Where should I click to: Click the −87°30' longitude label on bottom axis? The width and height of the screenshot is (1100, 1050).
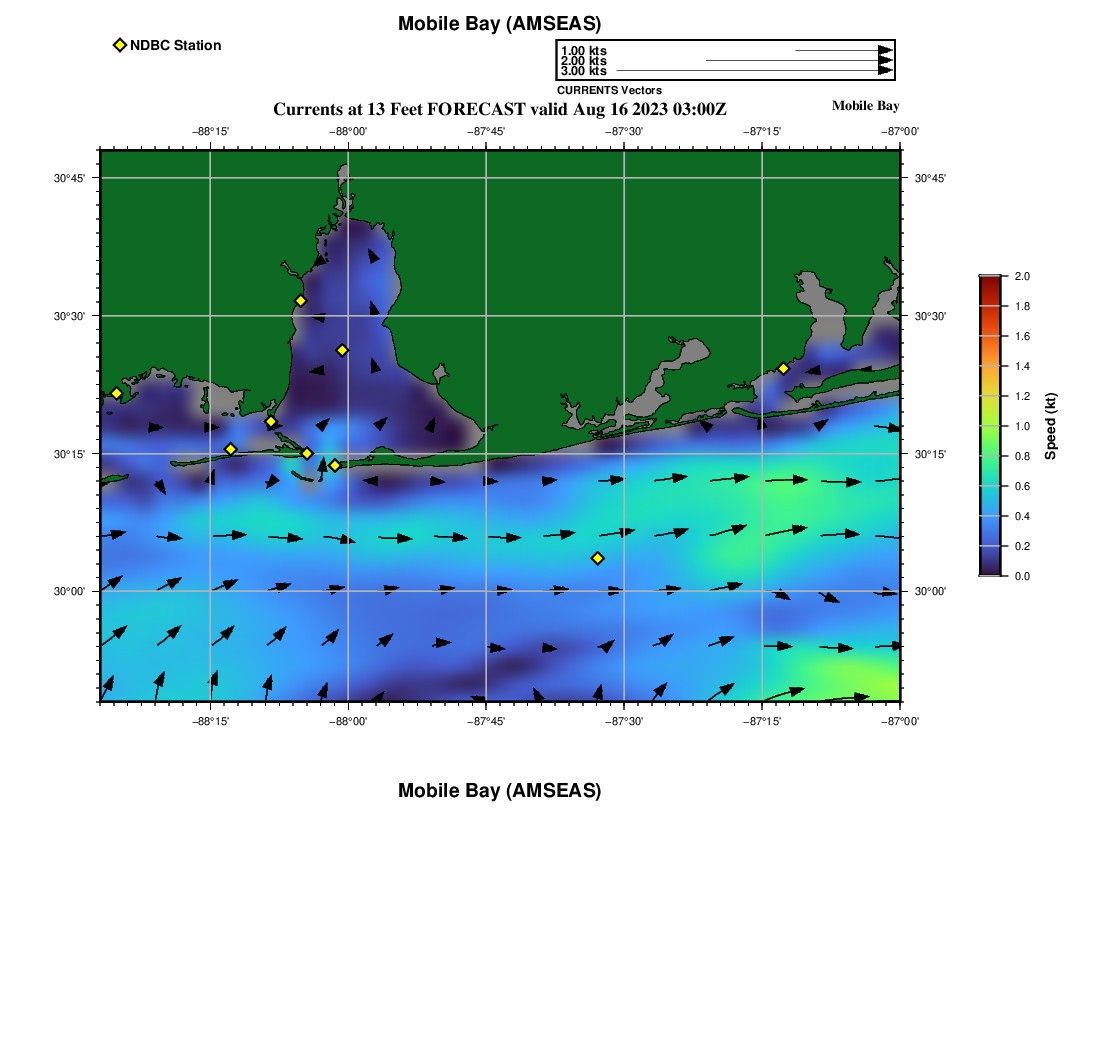(x=624, y=720)
